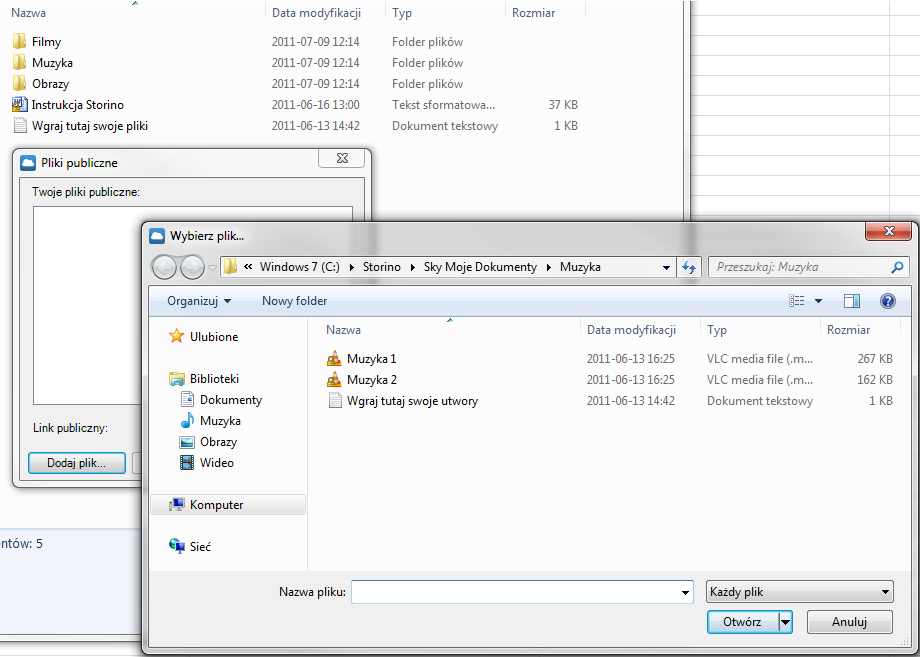Click the Sieć network icon

[177, 546]
